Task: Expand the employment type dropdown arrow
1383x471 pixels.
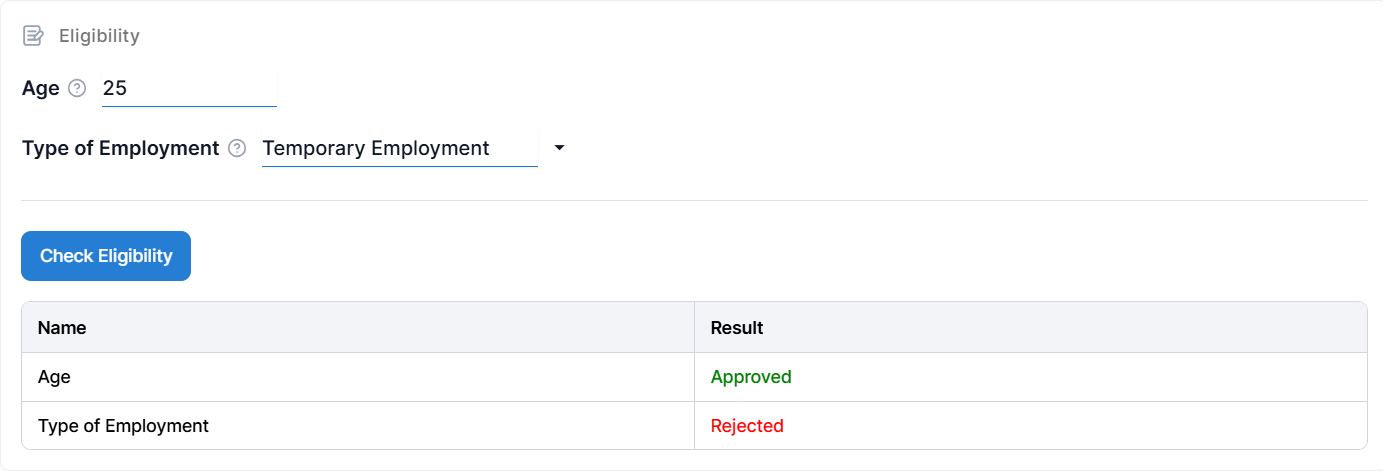Action: (559, 148)
